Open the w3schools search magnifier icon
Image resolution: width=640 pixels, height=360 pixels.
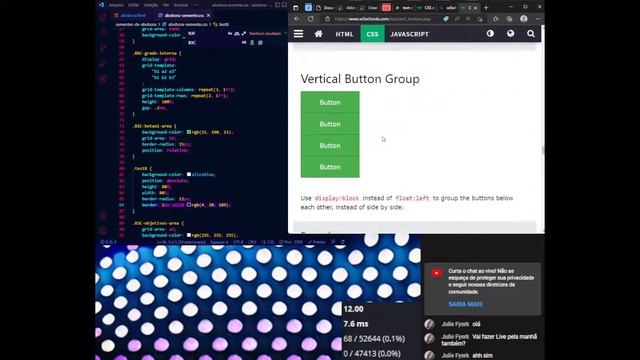[531, 34]
